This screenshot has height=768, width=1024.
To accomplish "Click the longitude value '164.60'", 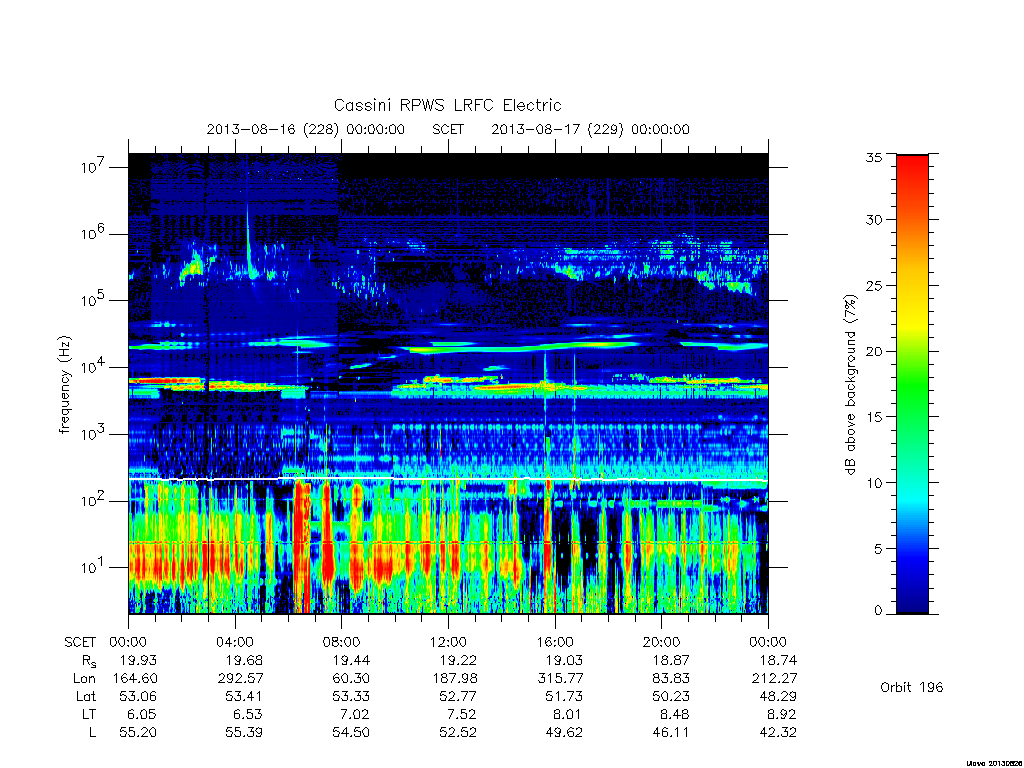I will tap(135, 679).
